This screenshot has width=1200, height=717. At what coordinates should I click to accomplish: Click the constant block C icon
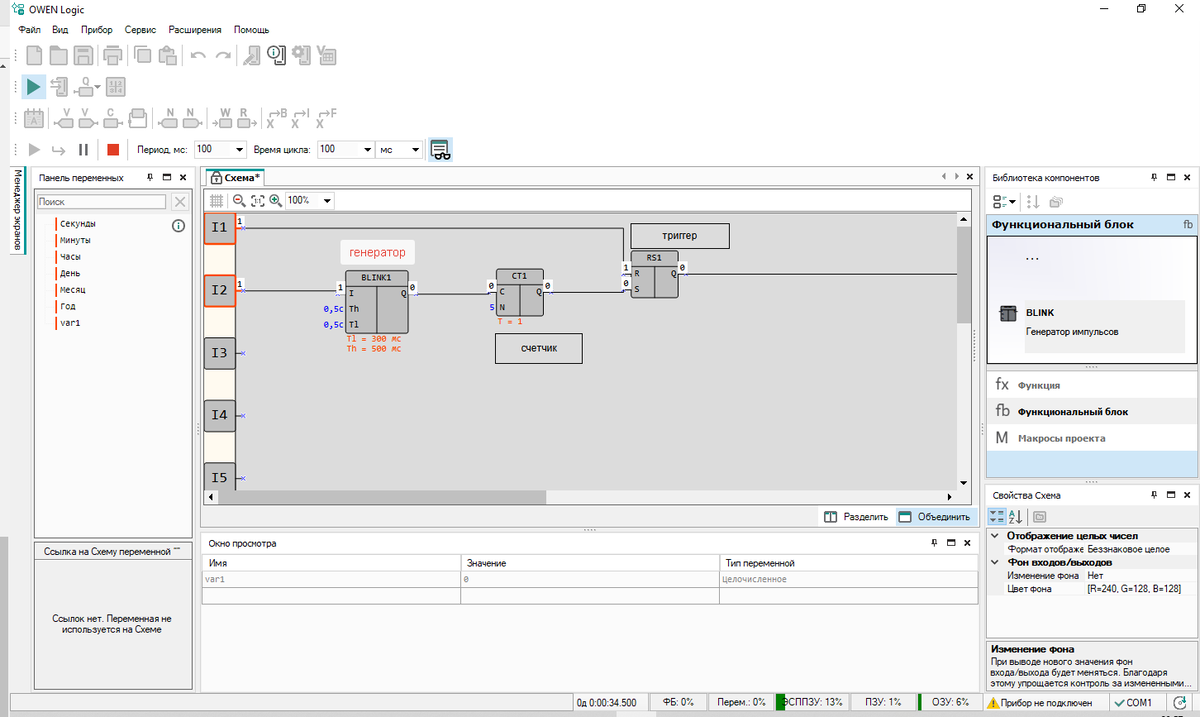click(x=113, y=119)
